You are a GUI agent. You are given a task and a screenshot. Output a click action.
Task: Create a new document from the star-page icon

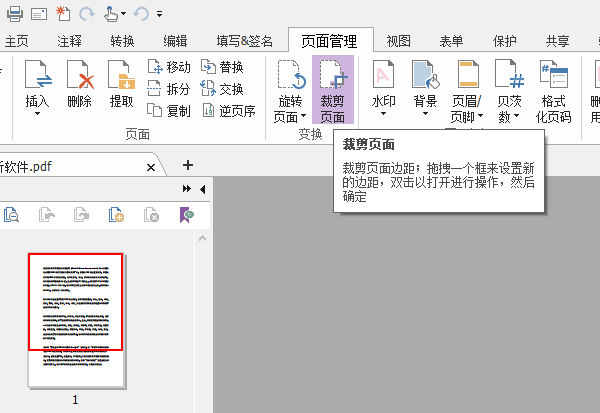[63, 14]
